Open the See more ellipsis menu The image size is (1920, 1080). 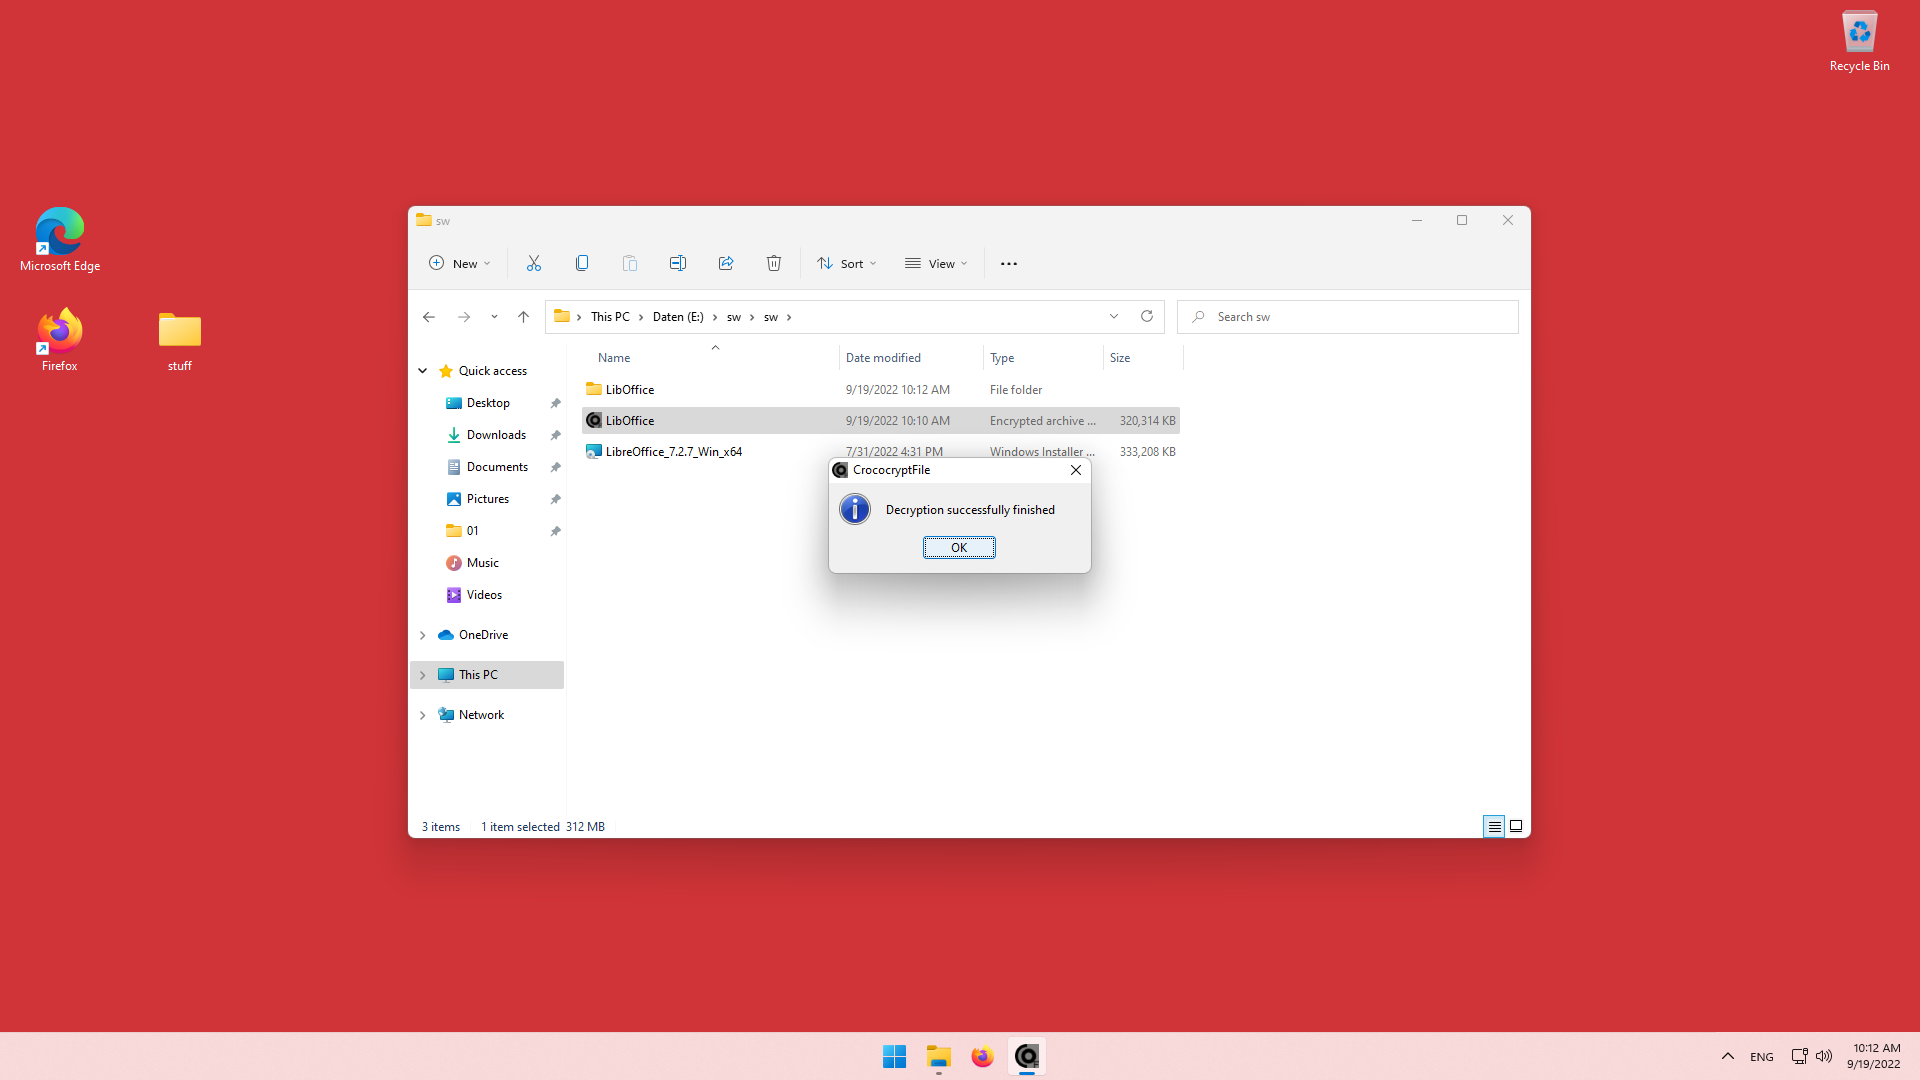1009,263
